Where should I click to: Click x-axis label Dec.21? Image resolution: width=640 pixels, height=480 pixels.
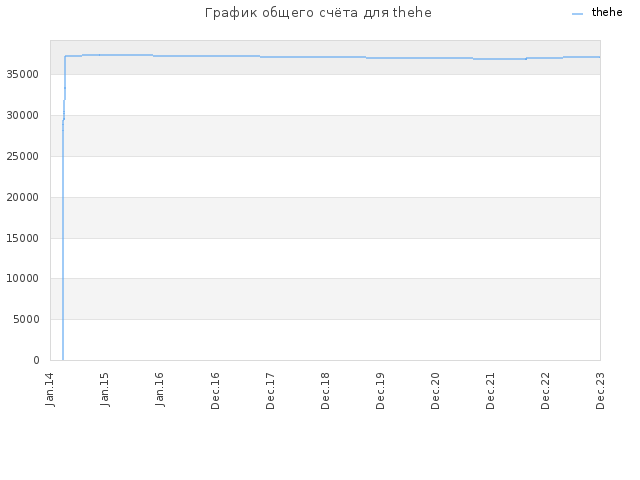pyautogui.click(x=490, y=391)
